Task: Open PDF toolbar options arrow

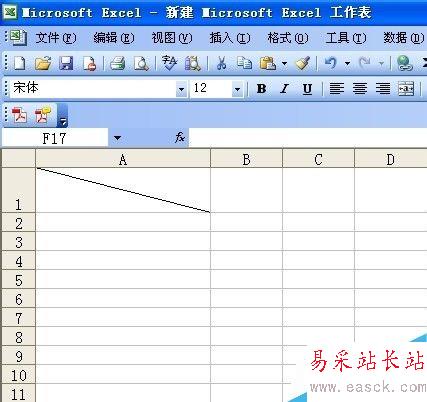Action: tap(63, 115)
